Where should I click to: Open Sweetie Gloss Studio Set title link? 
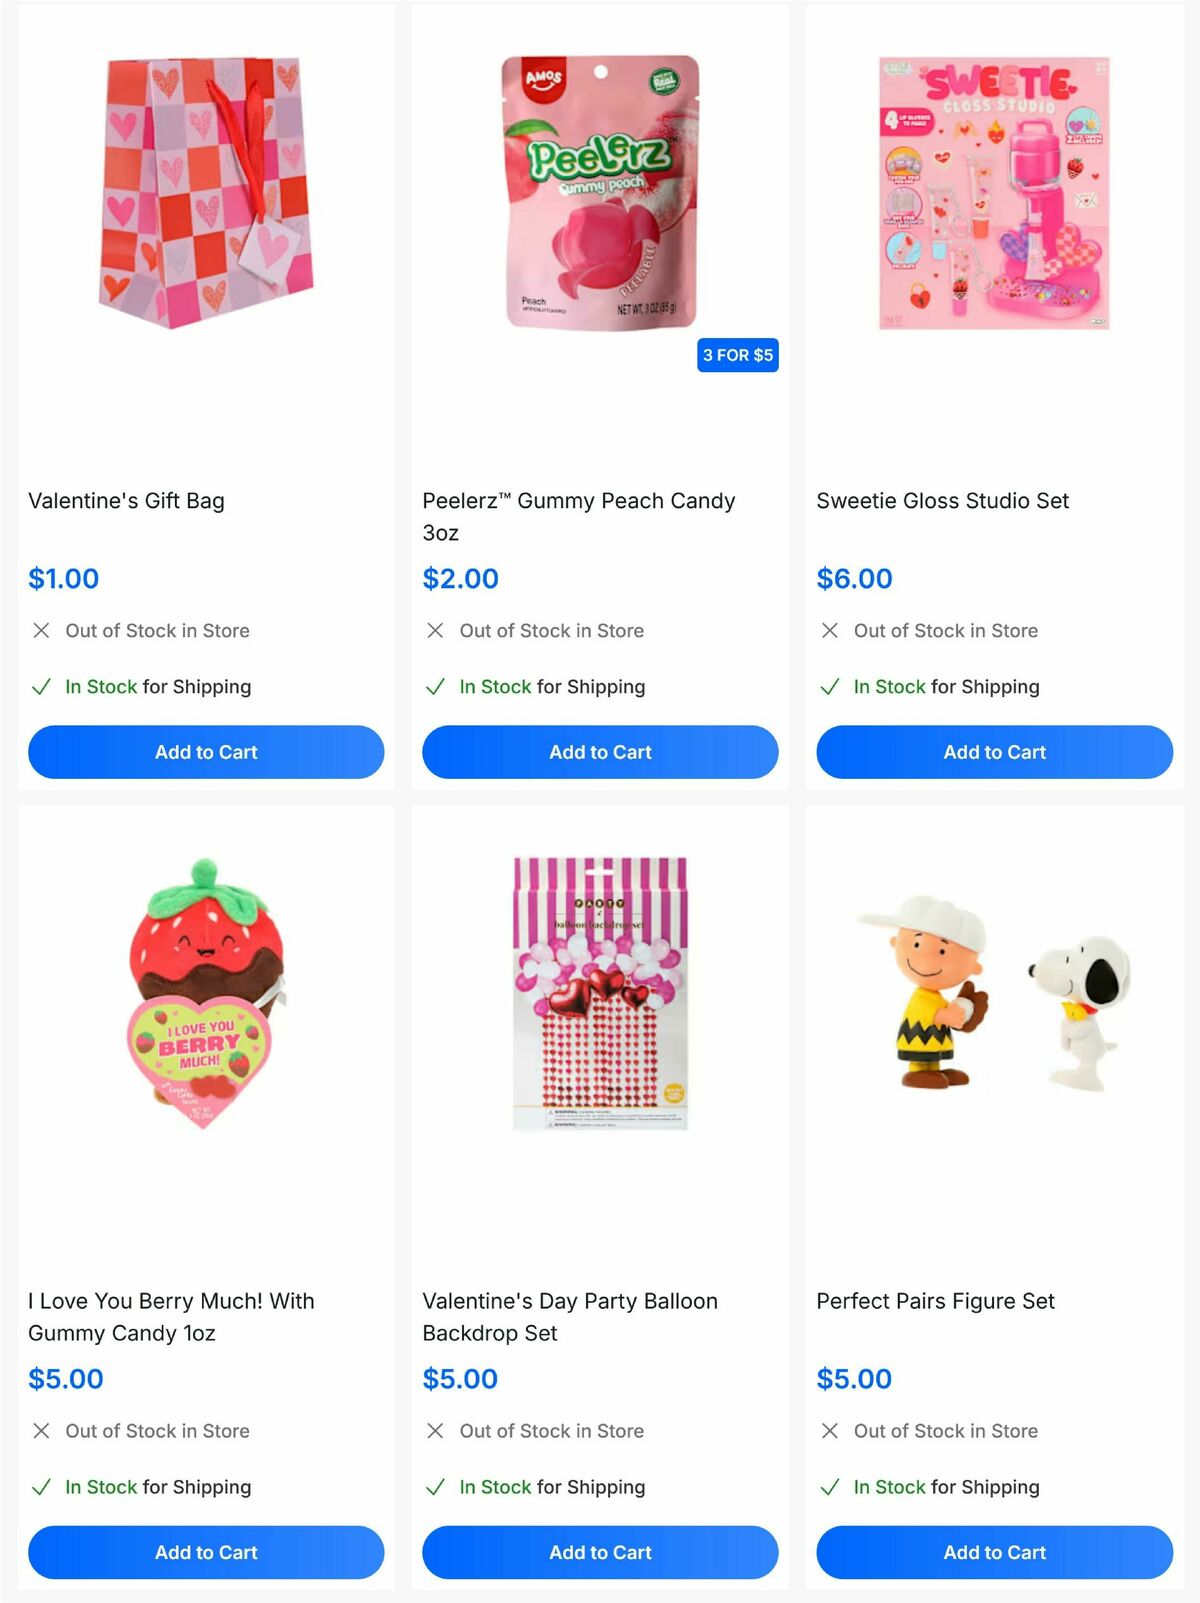tap(942, 500)
